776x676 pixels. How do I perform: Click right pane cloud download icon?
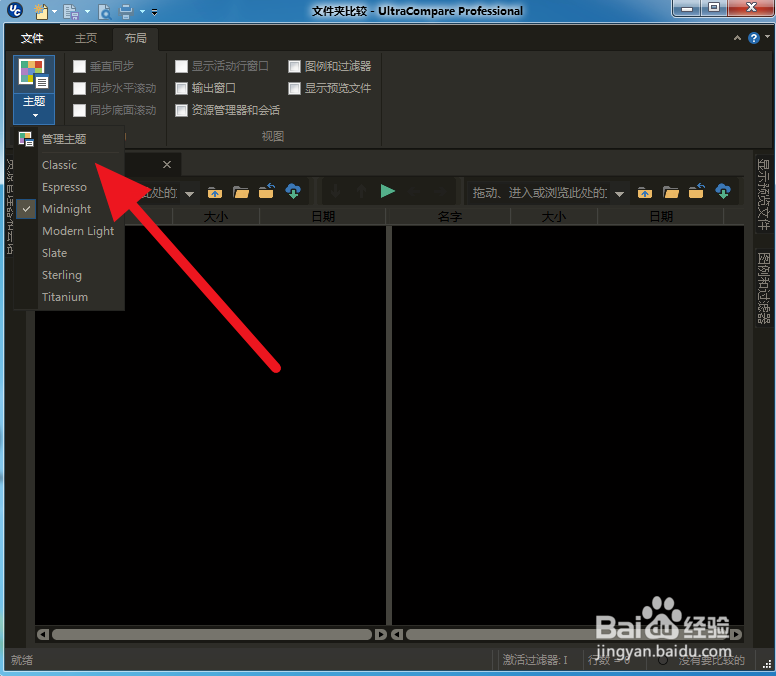tap(723, 191)
